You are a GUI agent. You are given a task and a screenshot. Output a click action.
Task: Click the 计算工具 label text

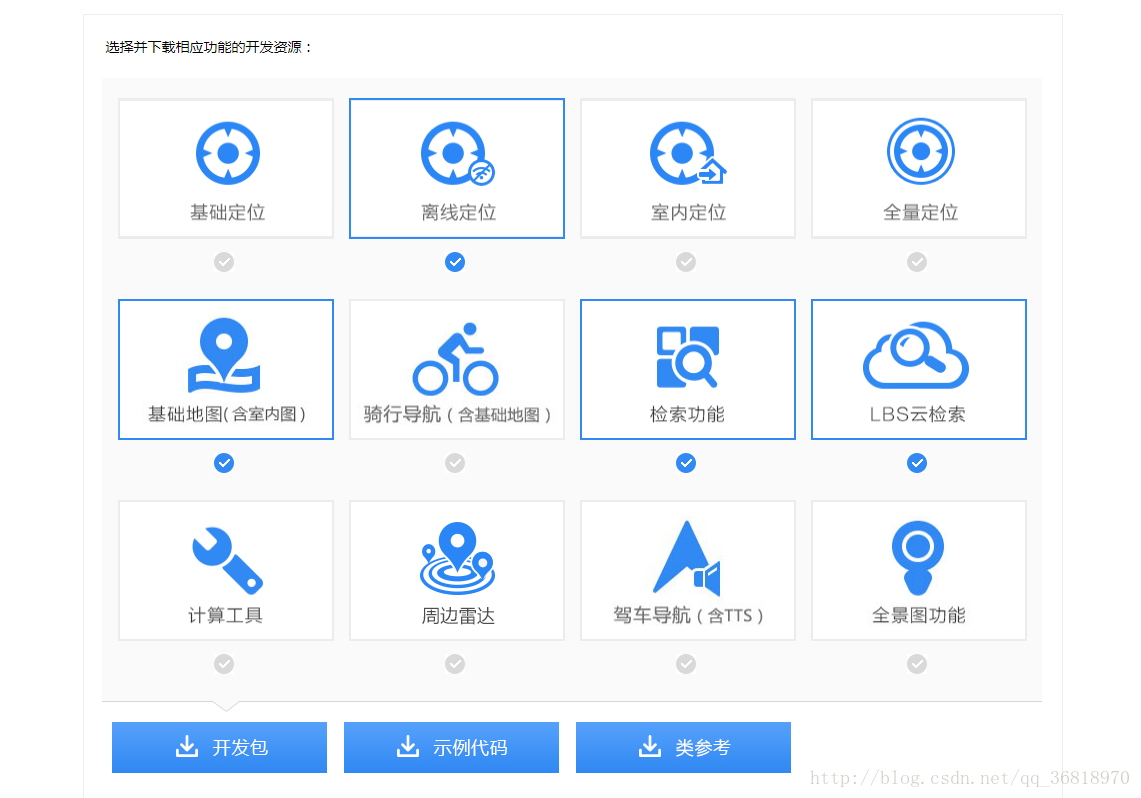point(226,615)
